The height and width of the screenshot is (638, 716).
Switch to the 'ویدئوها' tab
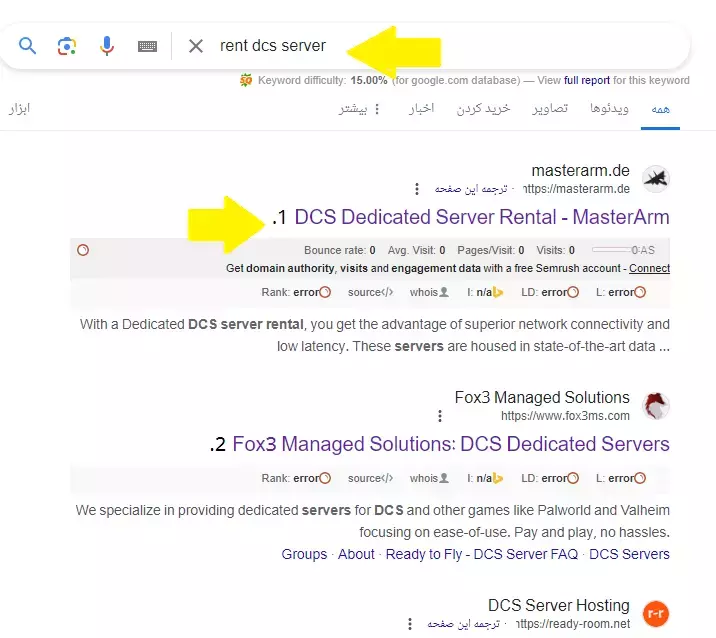(x=609, y=109)
